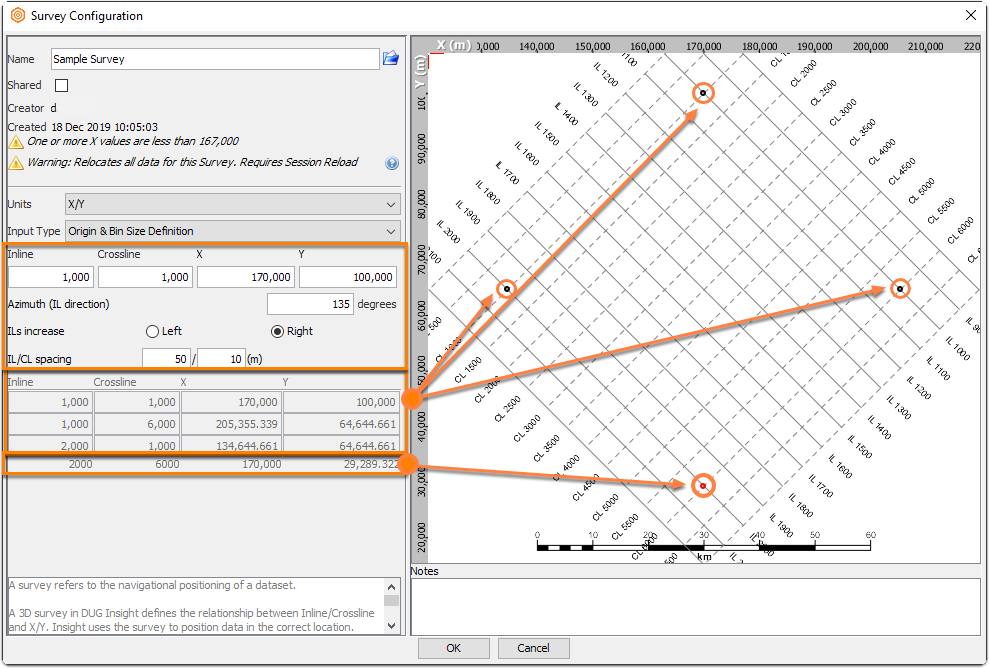The width and height of the screenshot is (989, 668).
Task: Click the Azimuth degrees input field
Action: coord(310,304)
